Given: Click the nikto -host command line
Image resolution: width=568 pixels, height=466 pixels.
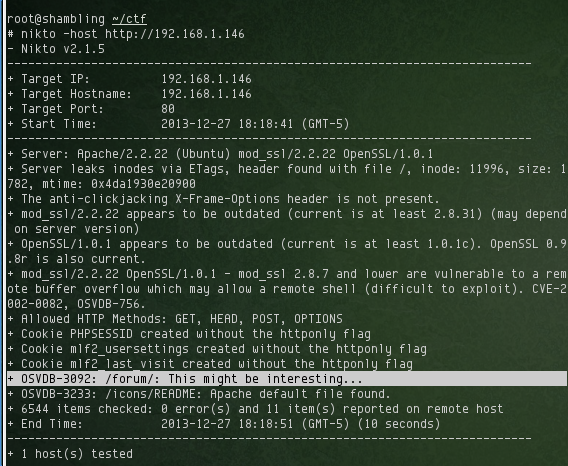Looking at the screenshot, I should pos(126,34).
